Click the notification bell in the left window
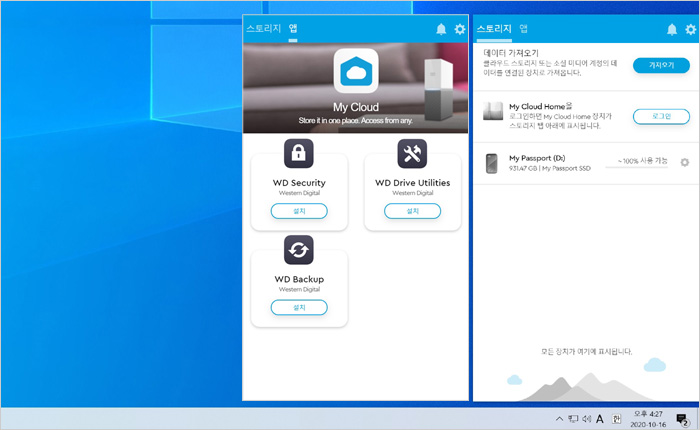700x430 pixels. (x=441, y=29)
